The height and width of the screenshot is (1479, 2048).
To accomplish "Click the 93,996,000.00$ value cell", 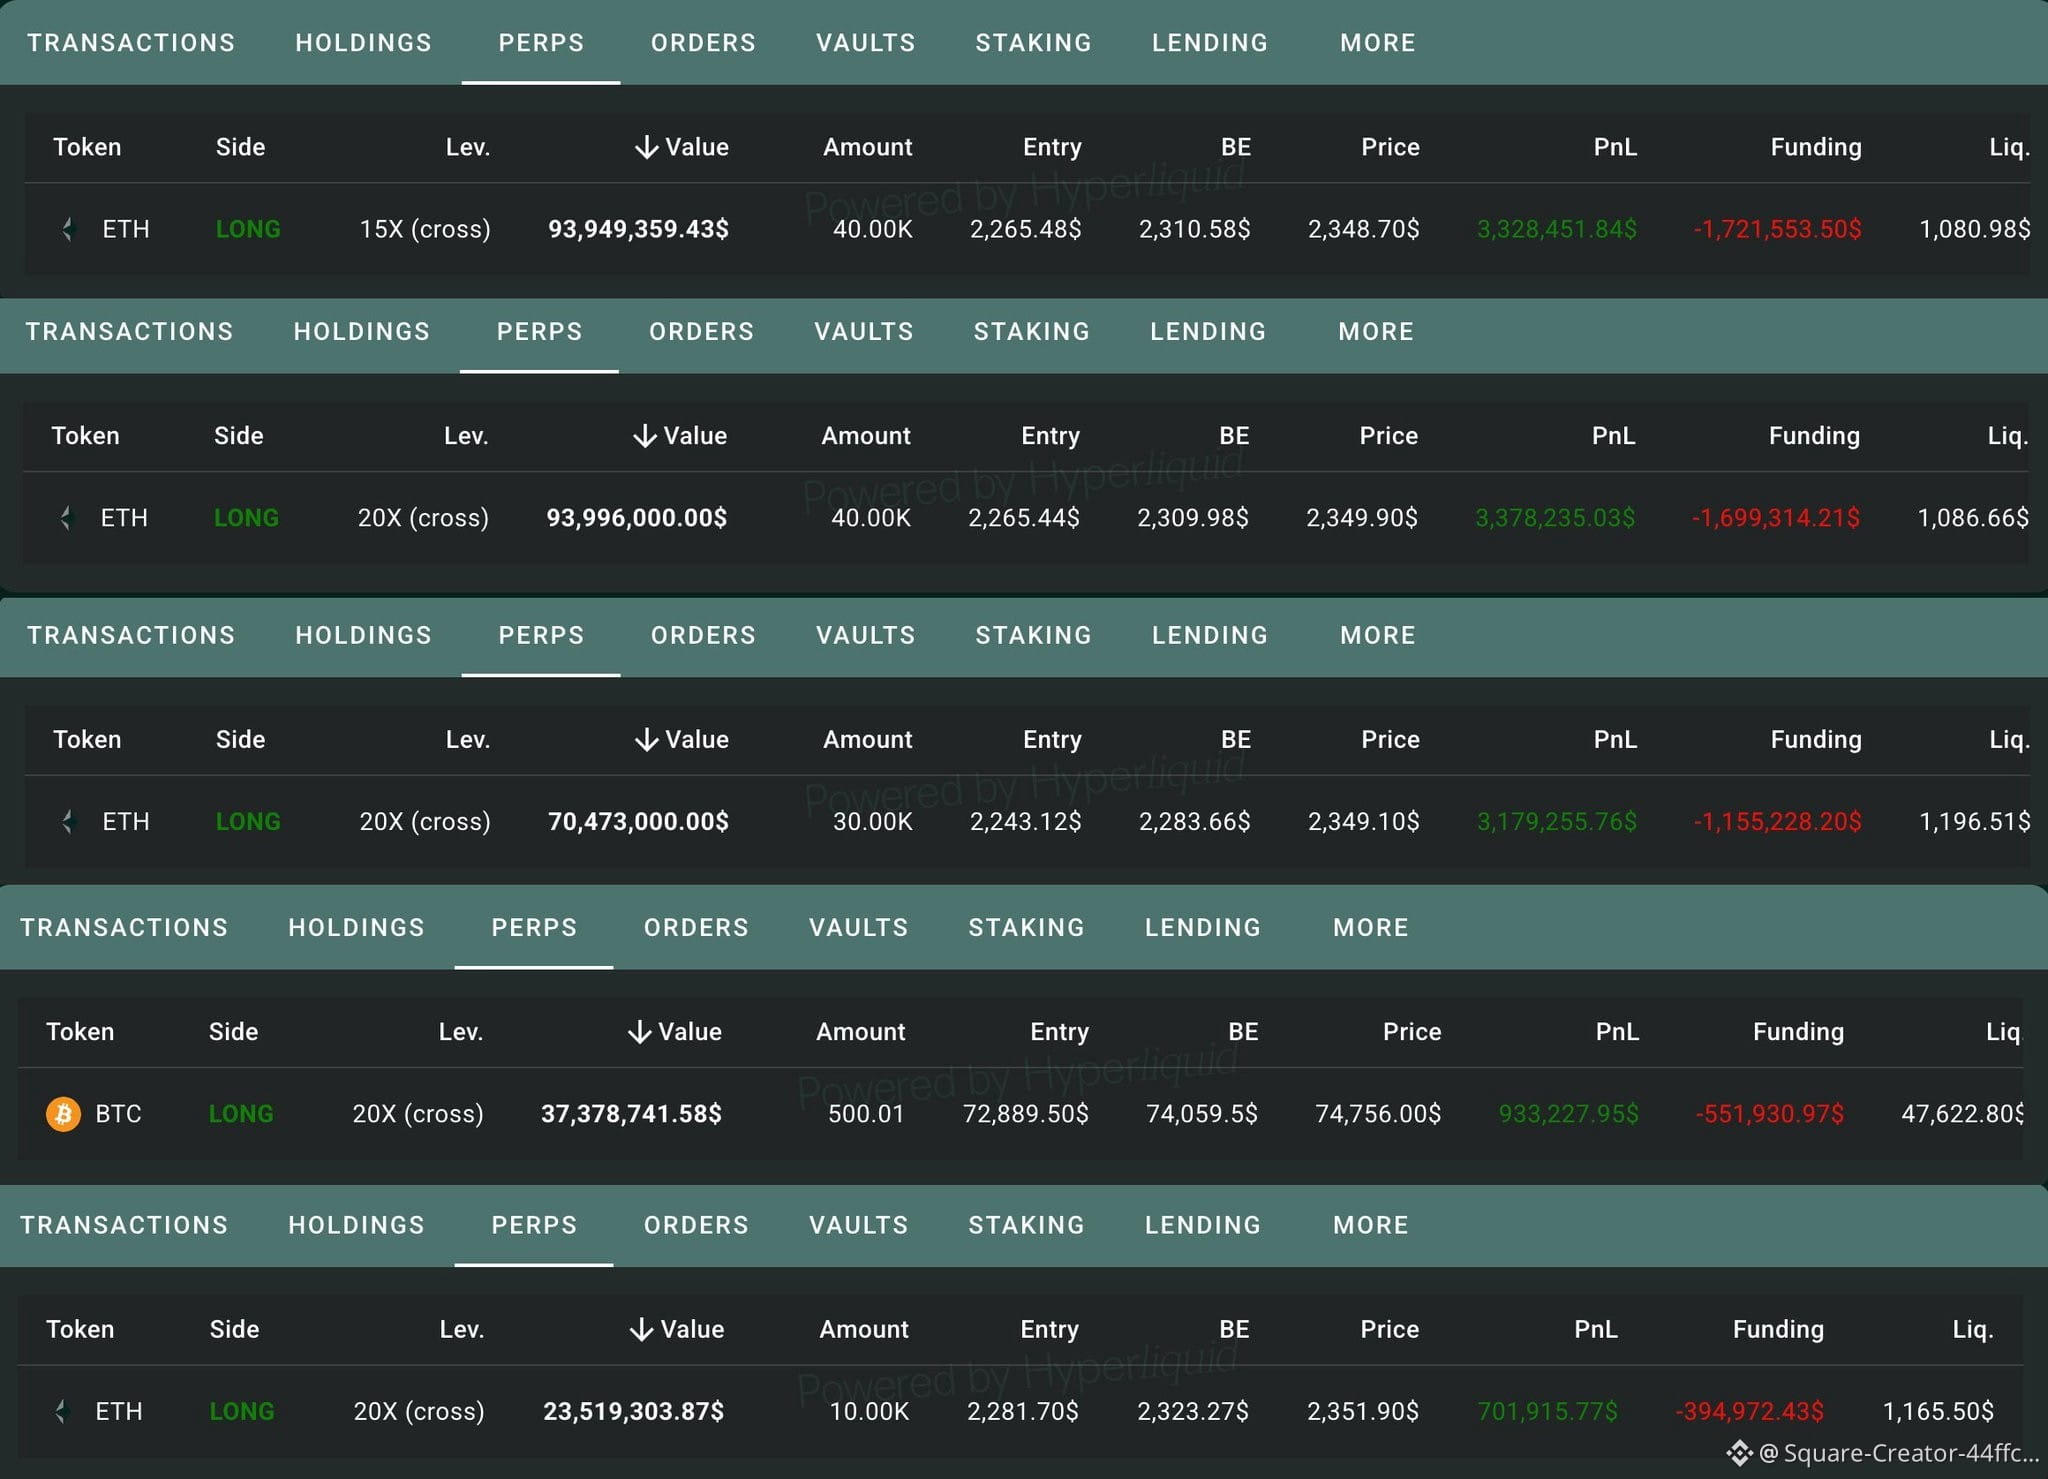I will (636, 518).
